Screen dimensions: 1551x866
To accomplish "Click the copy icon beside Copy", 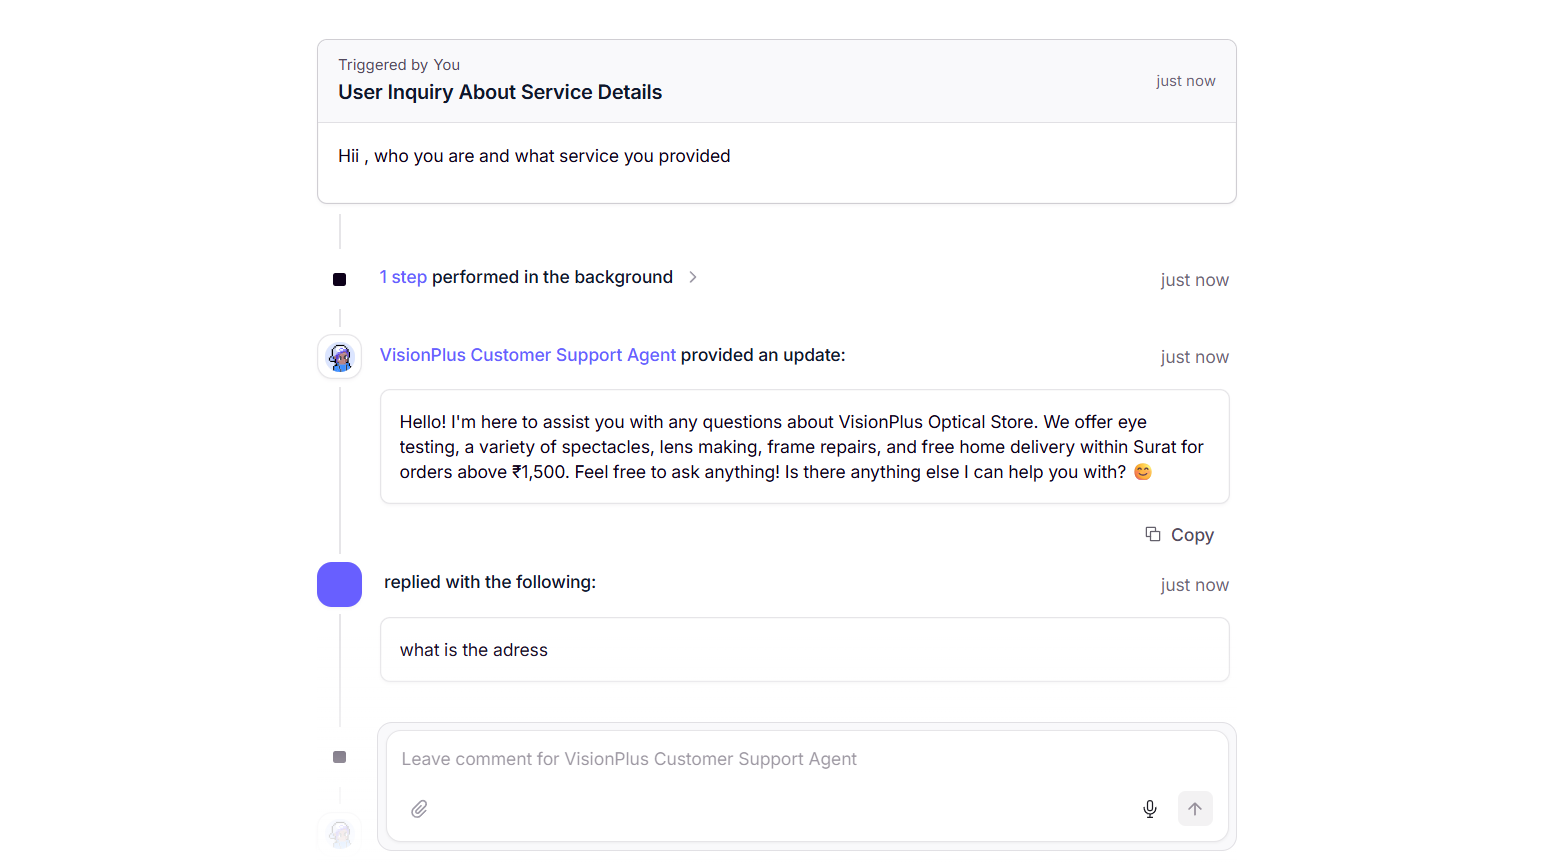I will 1153,534.
